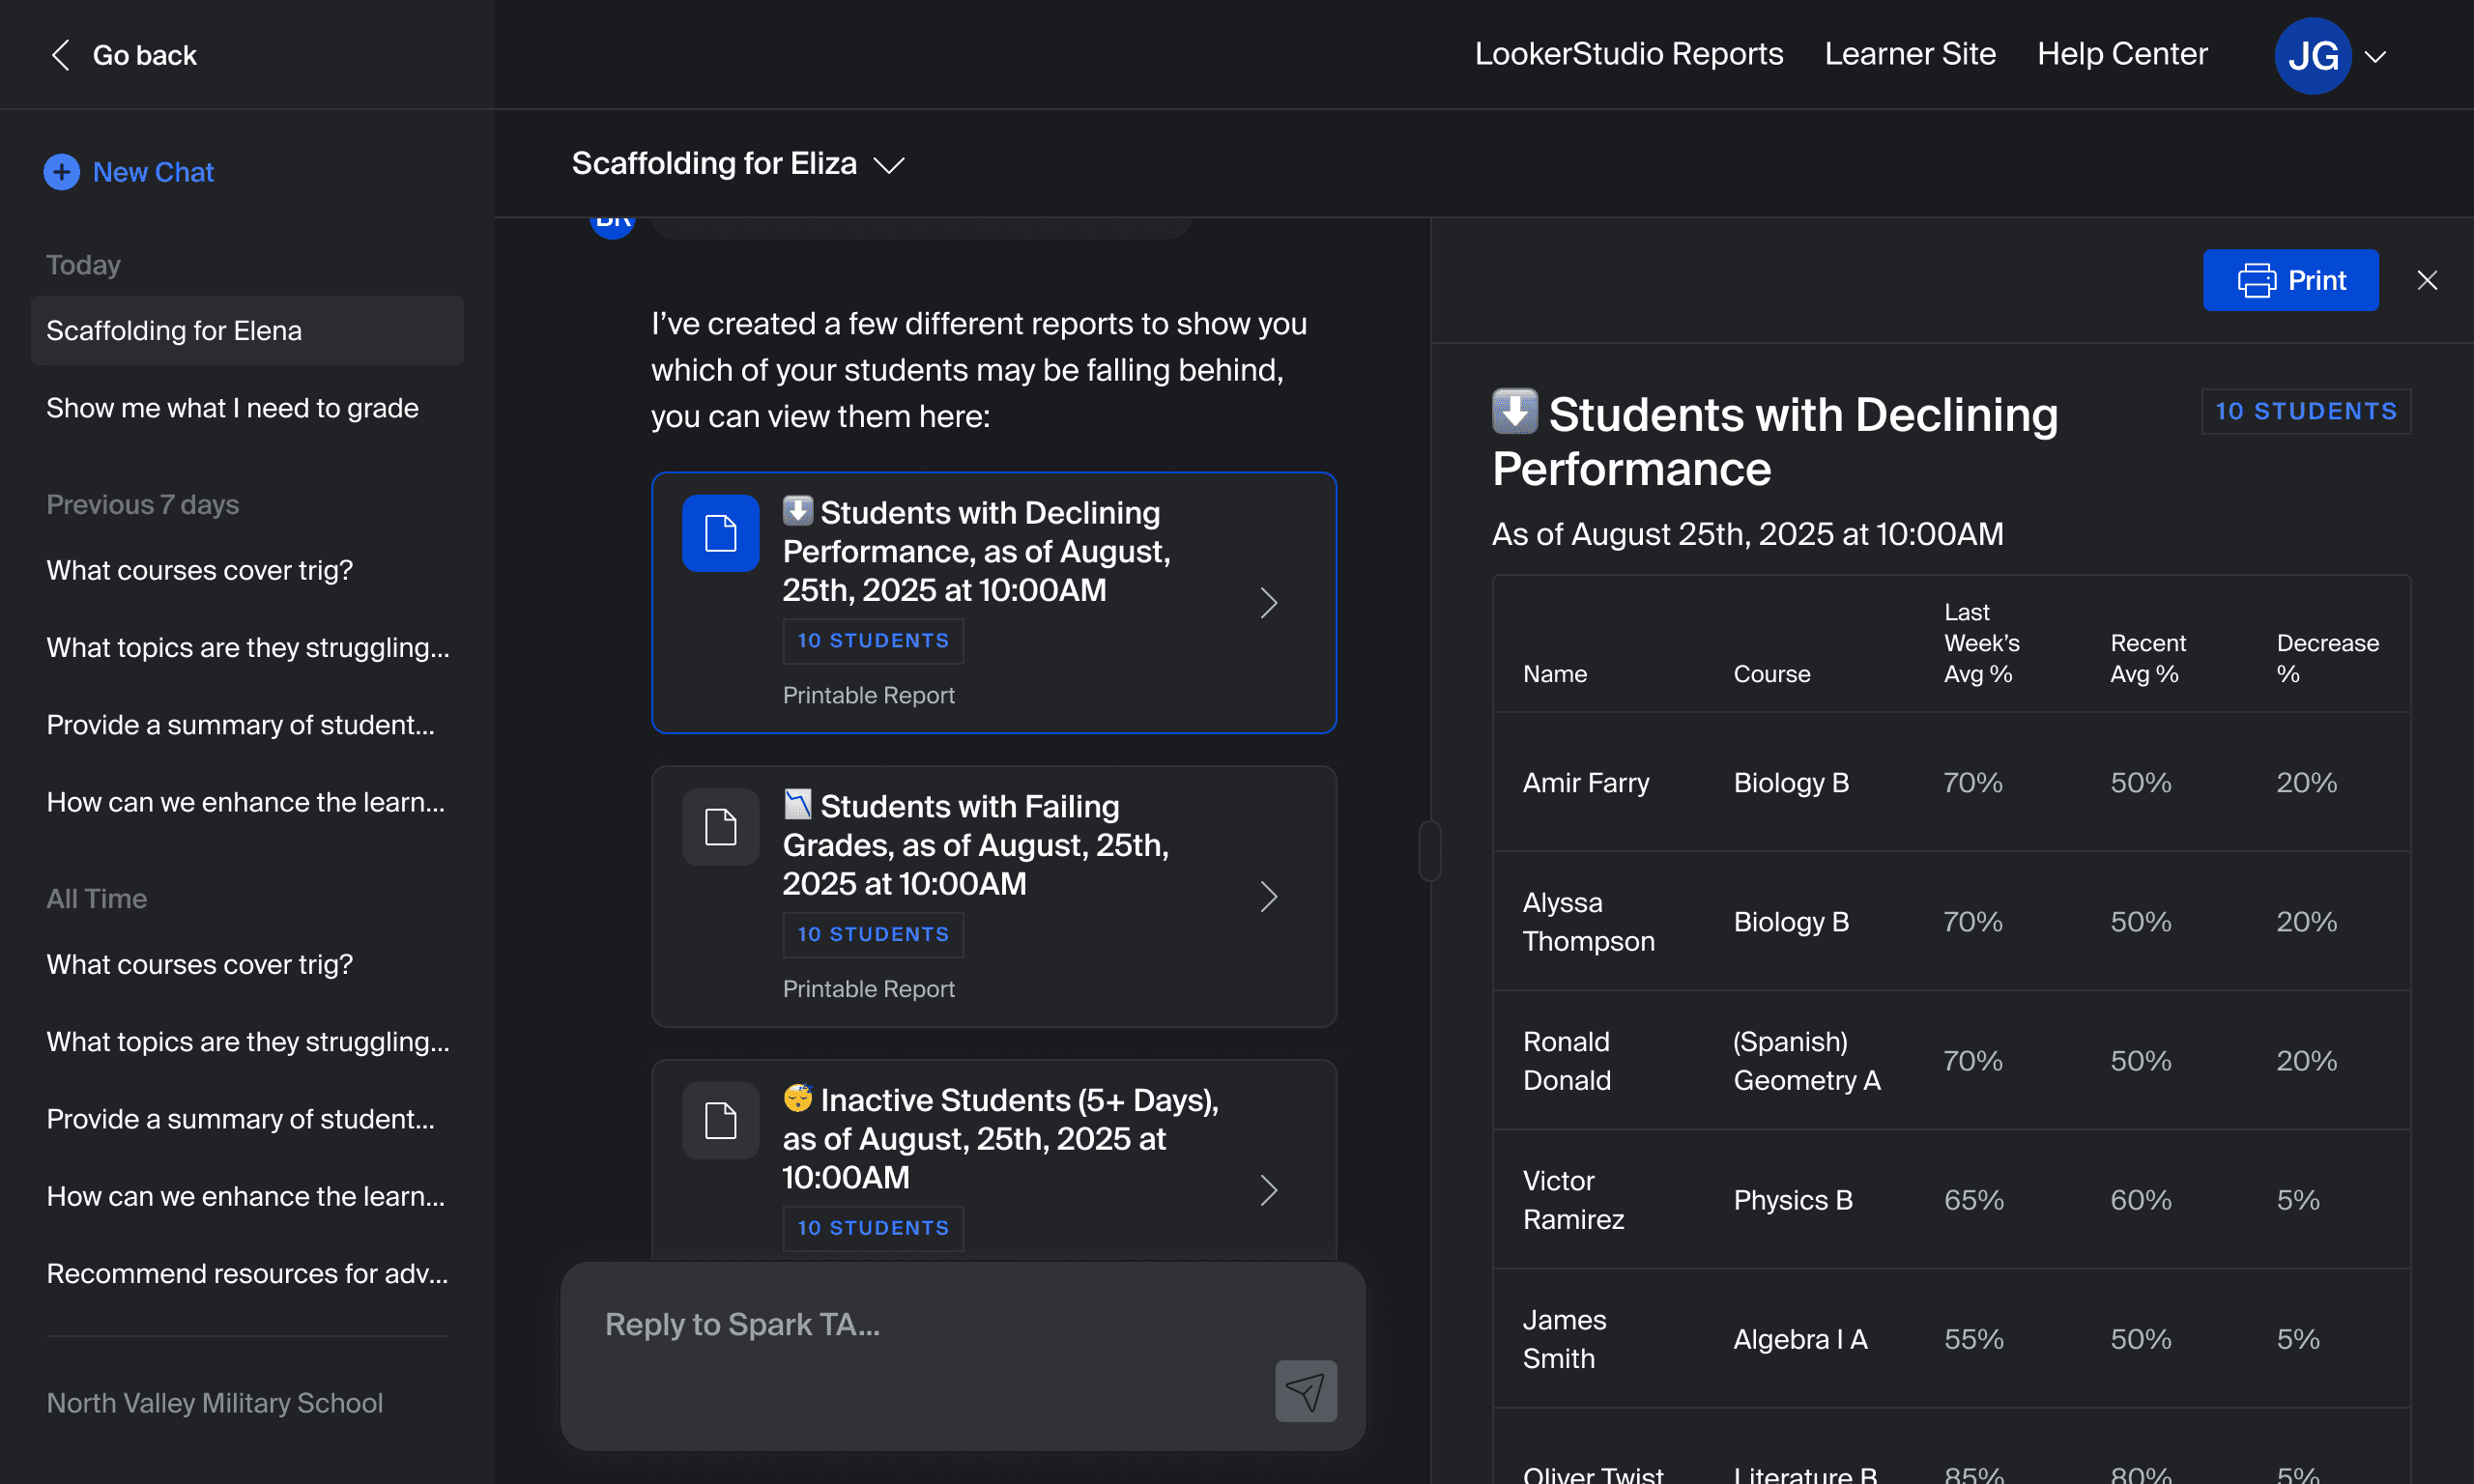Image resolution: width=2474 pixels, height=1484 pixels.
Task: Expand the Scaffolding for Eliza title dropdown
Action: pyautogui.click(x=888, y=165)
